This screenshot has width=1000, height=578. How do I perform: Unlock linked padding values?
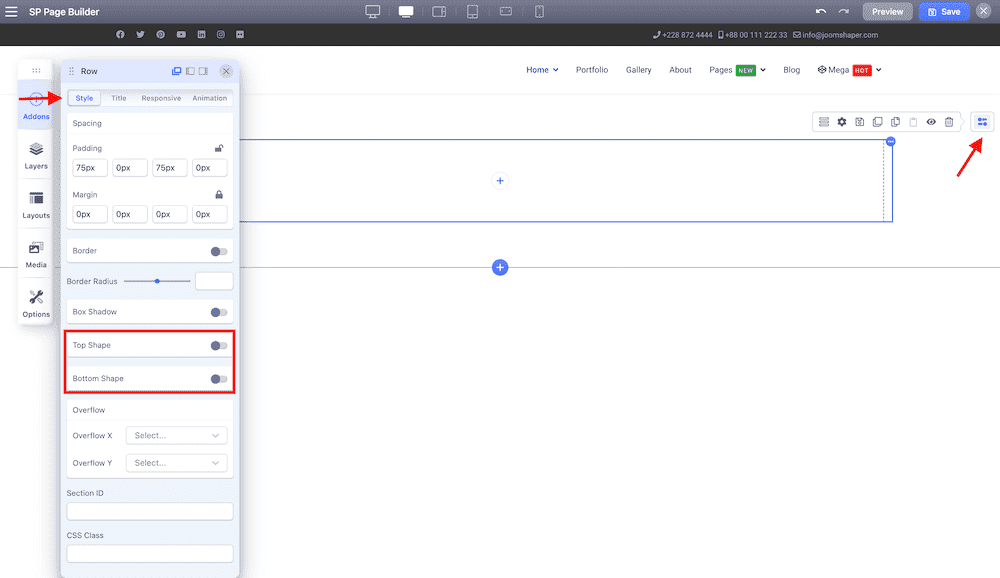(219, 148)
